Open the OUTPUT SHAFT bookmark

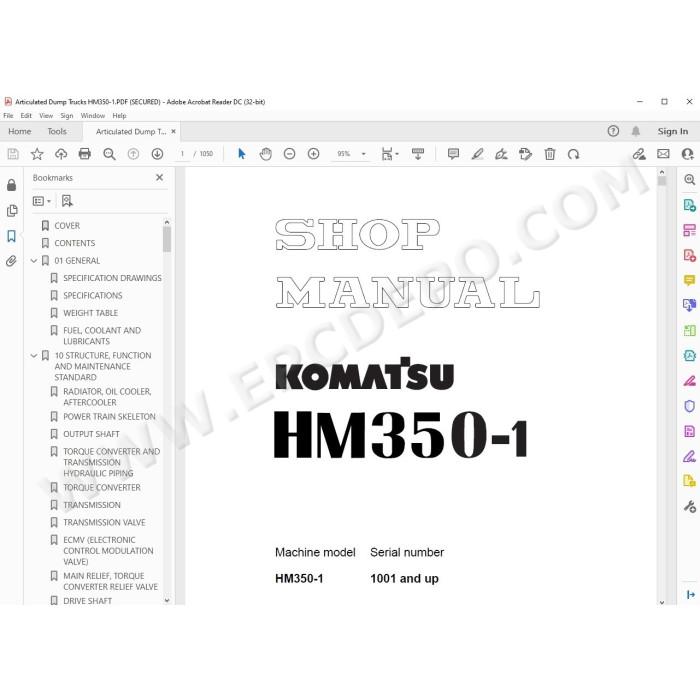tap(92, 434)
